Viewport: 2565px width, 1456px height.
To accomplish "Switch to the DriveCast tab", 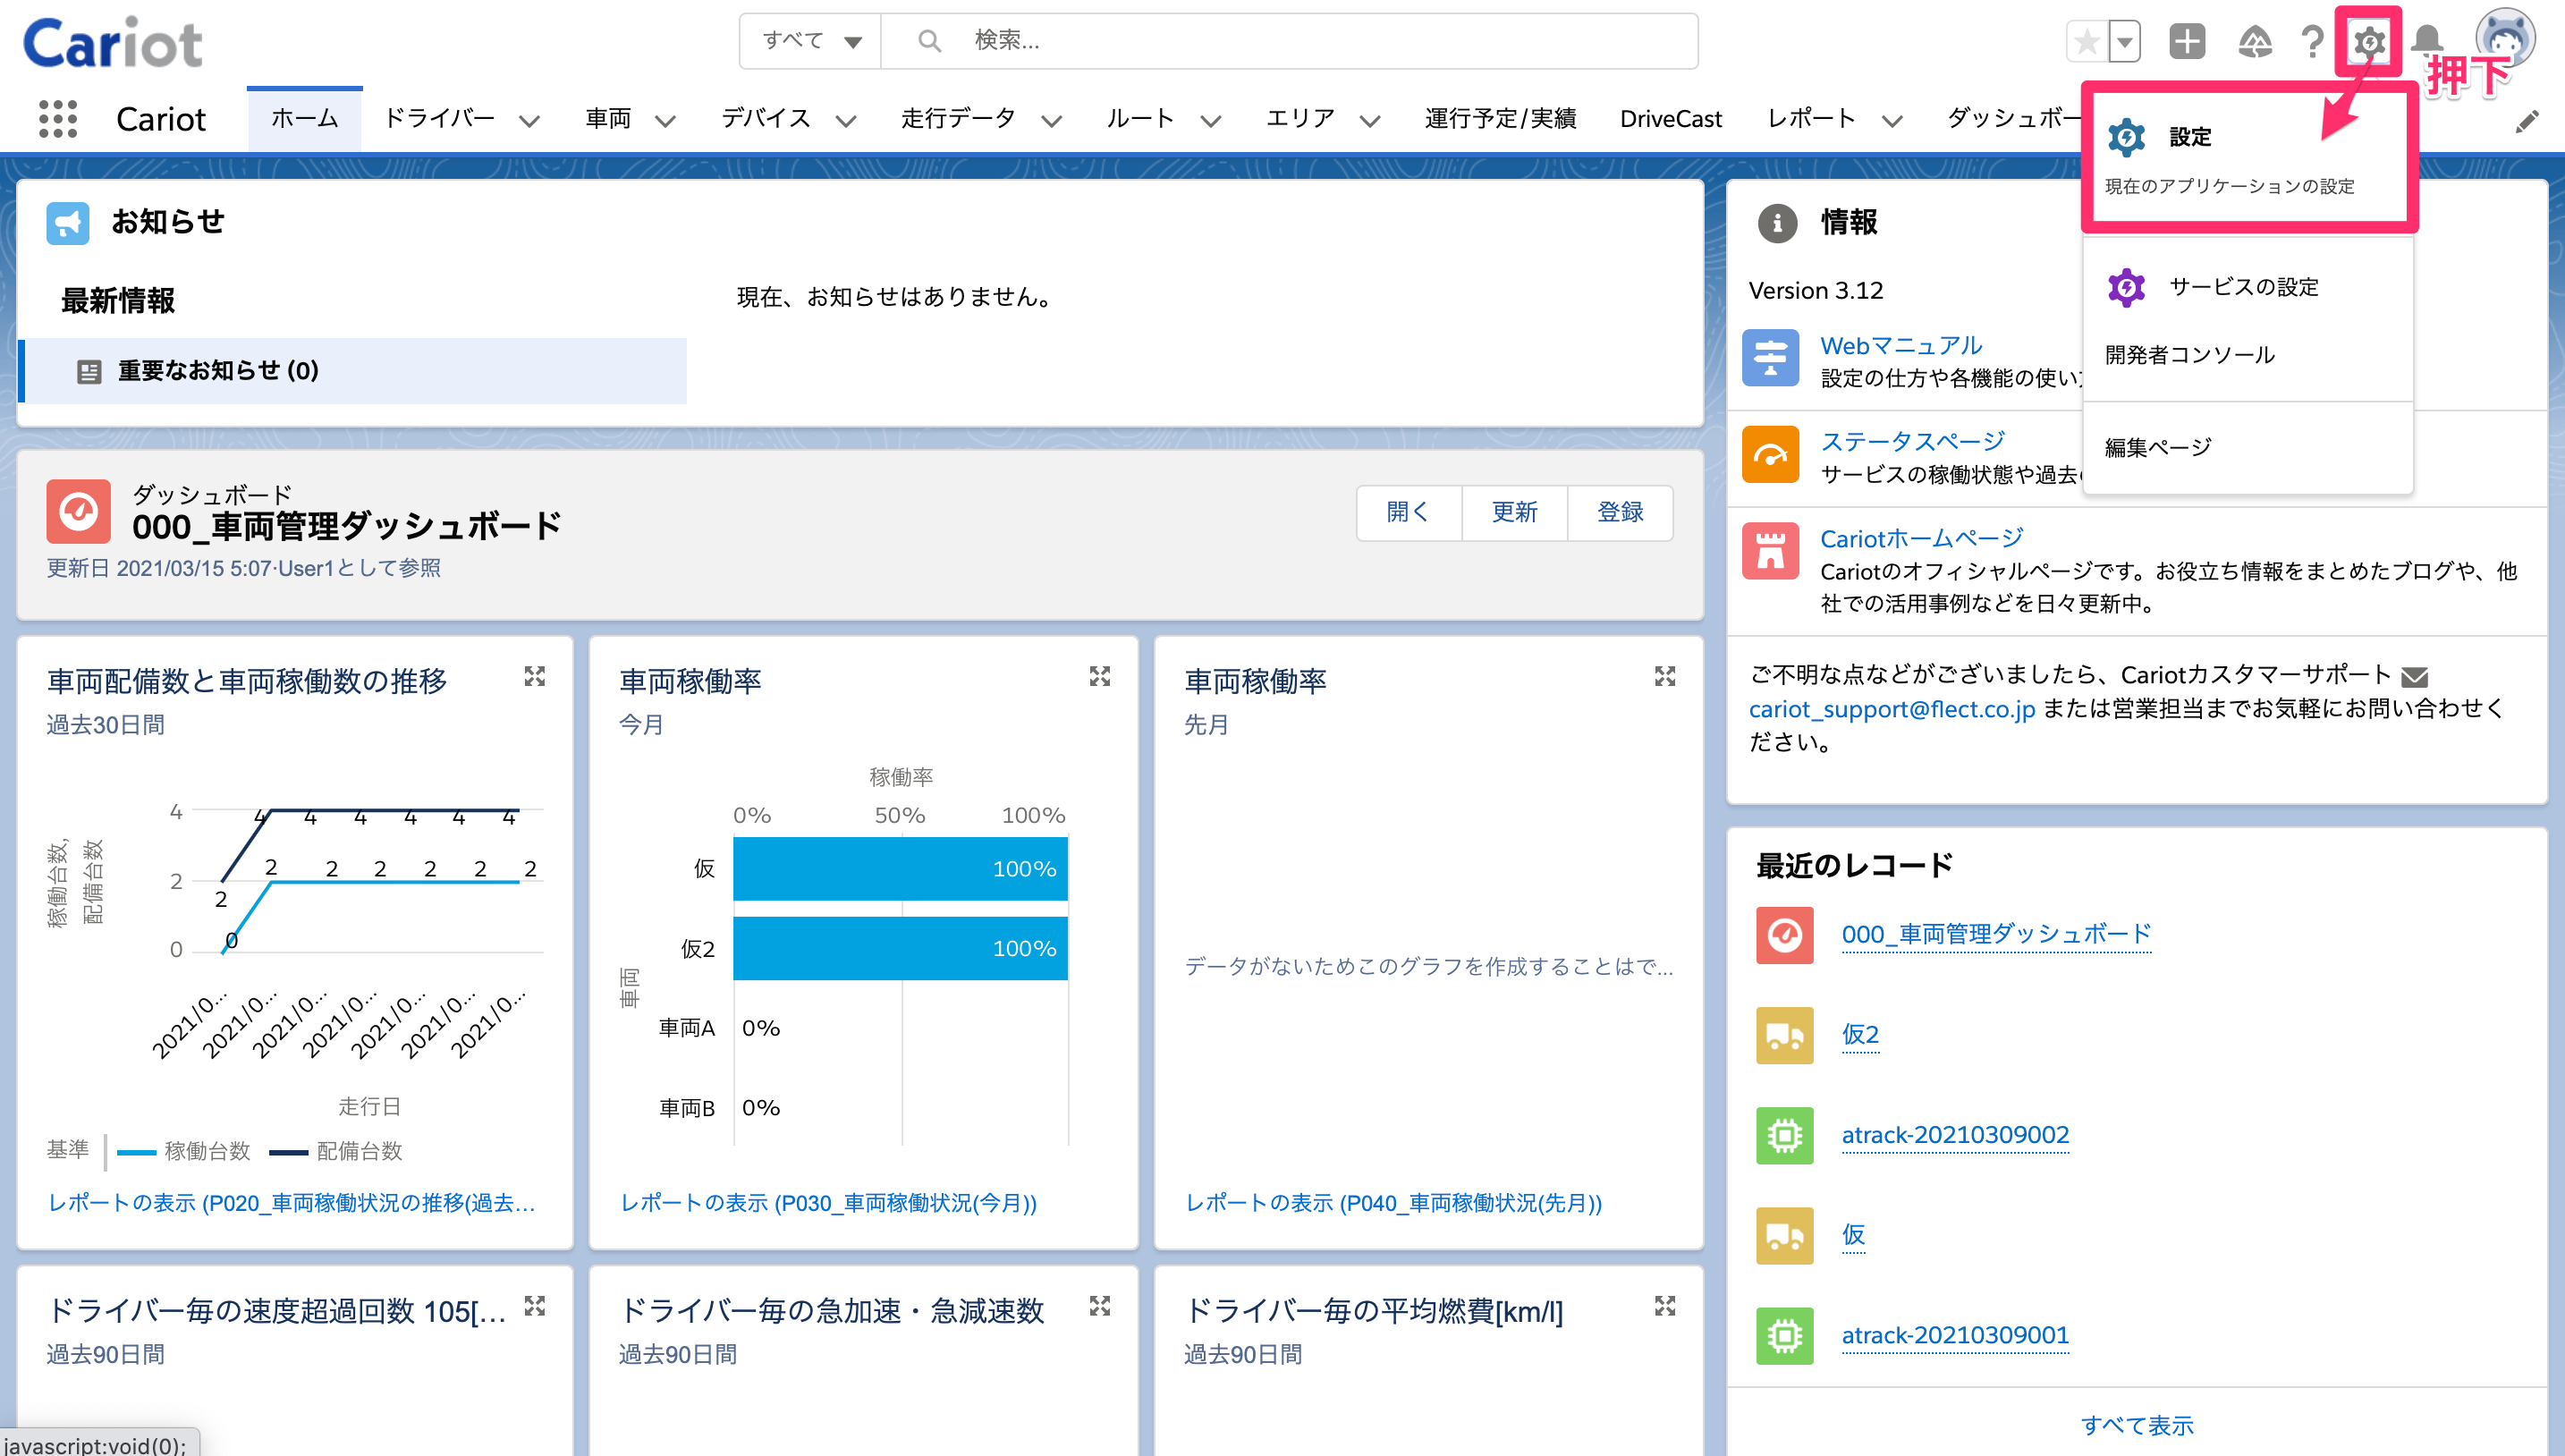I will (x=1670, y=119).
